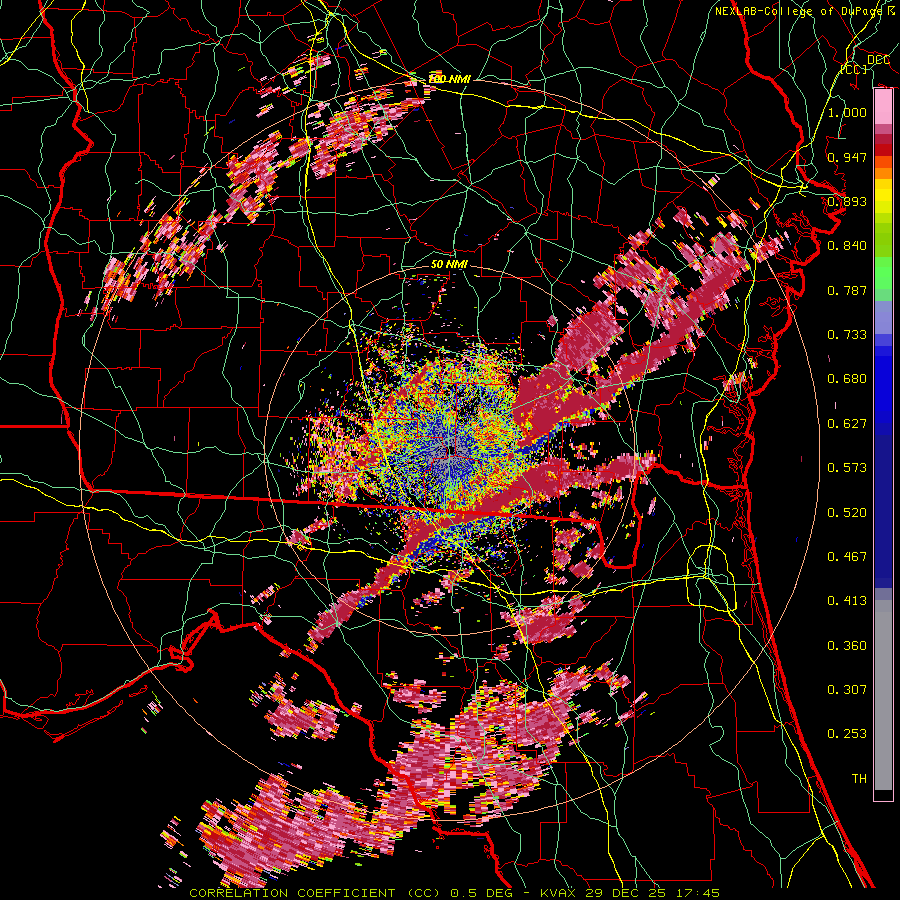Select the 0.307 scale value
Viewport: 900px width, 900px height.
click(x=847, y=690)
